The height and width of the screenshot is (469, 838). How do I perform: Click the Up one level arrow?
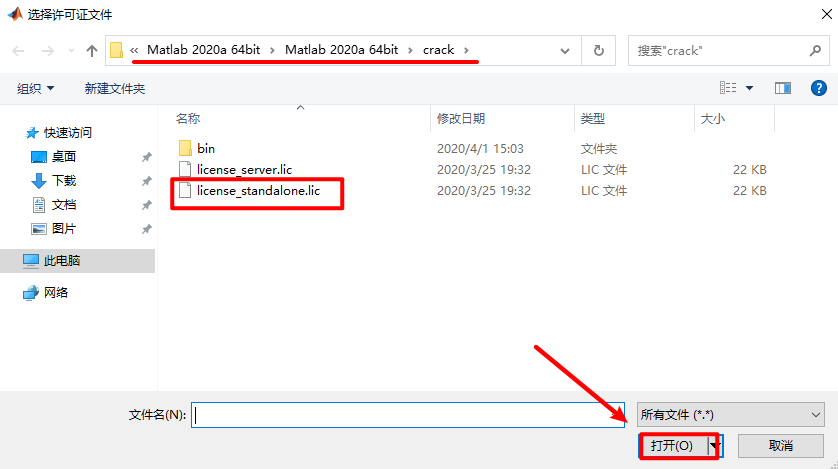click(x=92, y=50)
